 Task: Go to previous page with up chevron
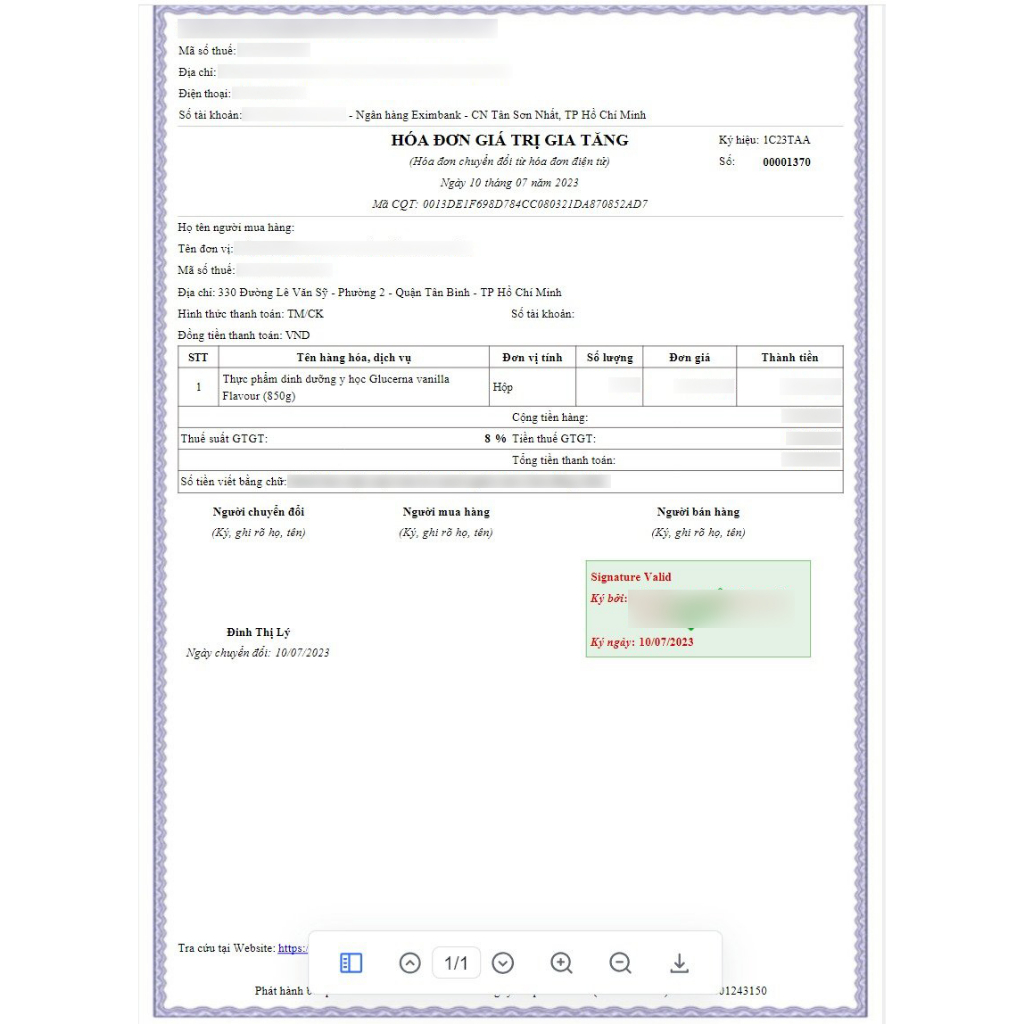click(x=410, y=963)
